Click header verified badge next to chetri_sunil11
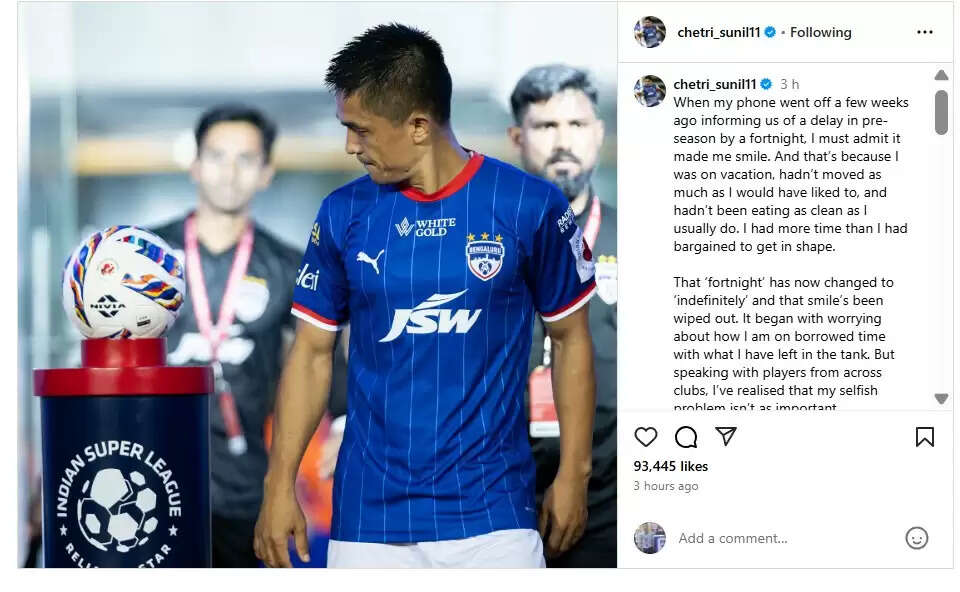Viewport: 960px width, 592px height. [x=770, y=32]
